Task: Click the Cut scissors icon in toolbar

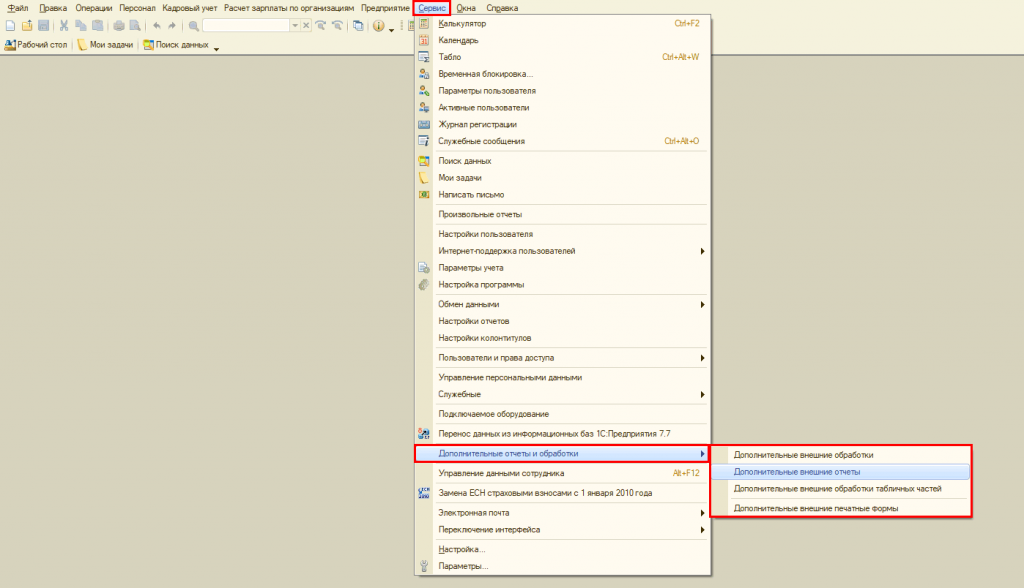Action: tap(64, 25)
